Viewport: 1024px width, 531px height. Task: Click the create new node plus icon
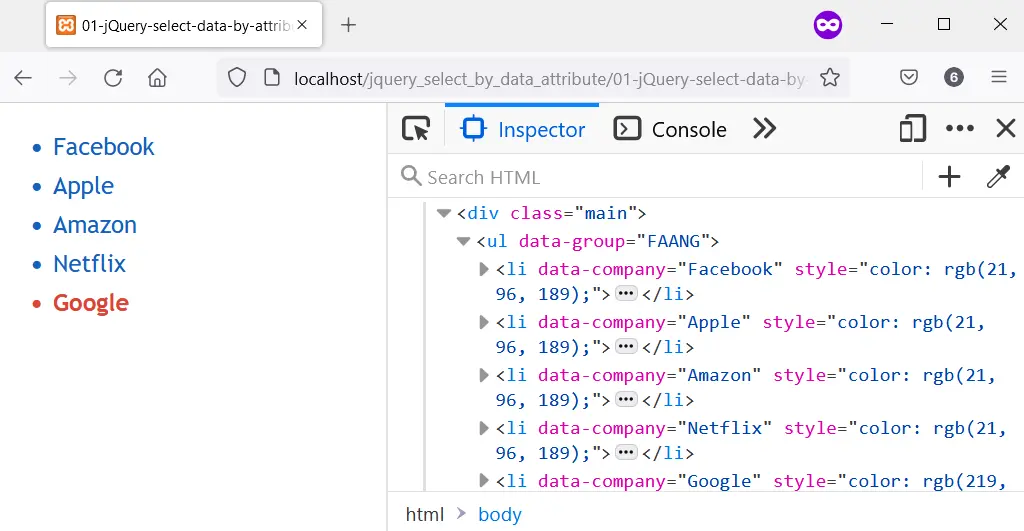click(x=949, y=176)
